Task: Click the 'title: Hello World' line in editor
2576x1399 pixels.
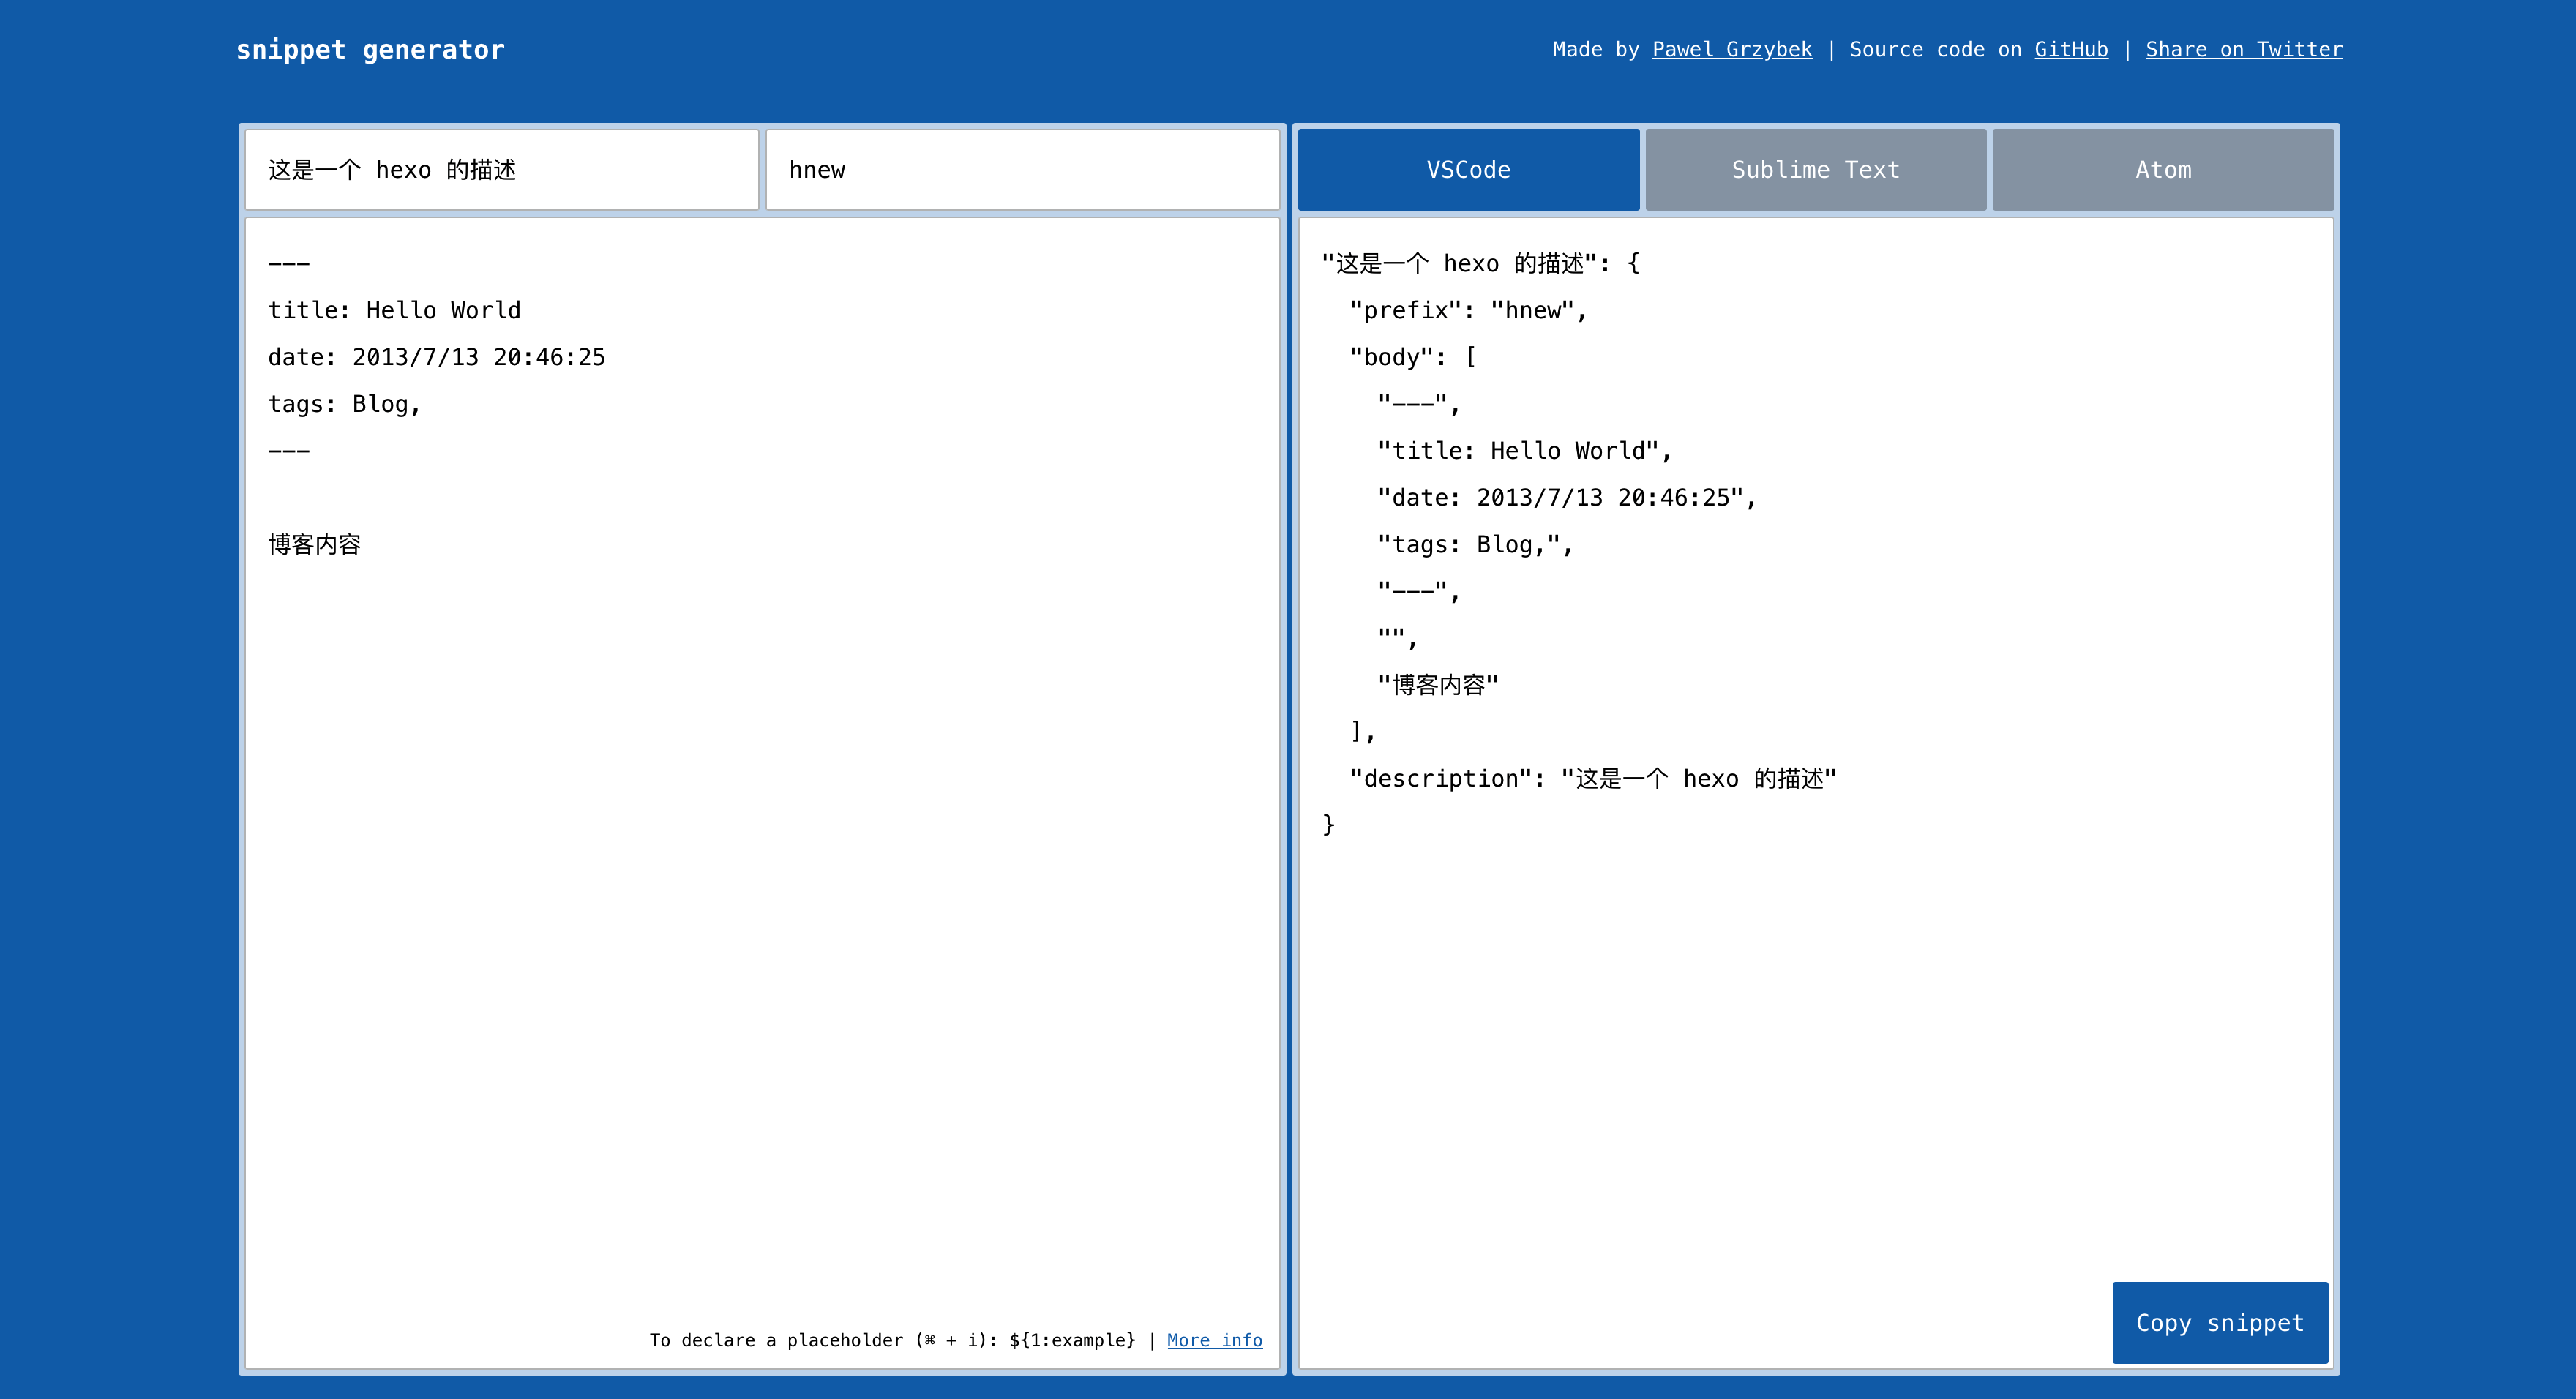Action: [x=394, y=310]
